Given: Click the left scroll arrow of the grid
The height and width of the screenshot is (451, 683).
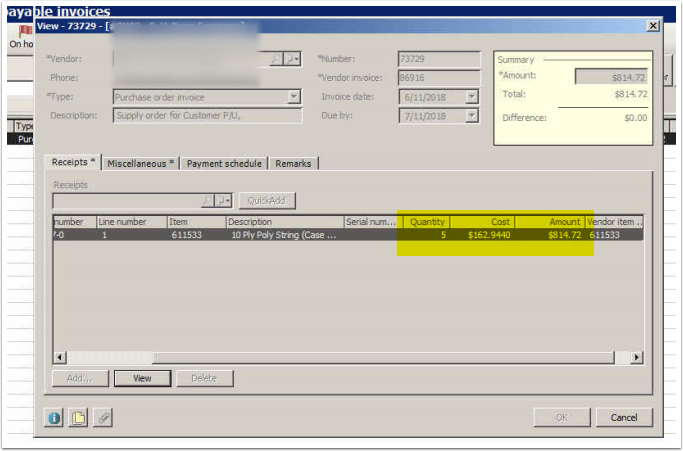Looking at the screenshot, I should [60, 358].
